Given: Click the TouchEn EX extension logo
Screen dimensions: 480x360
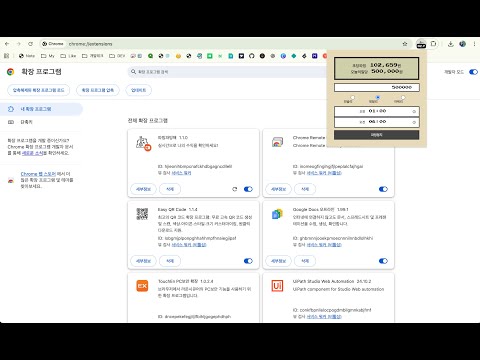Looking at the screenshot, I should 142,286.
